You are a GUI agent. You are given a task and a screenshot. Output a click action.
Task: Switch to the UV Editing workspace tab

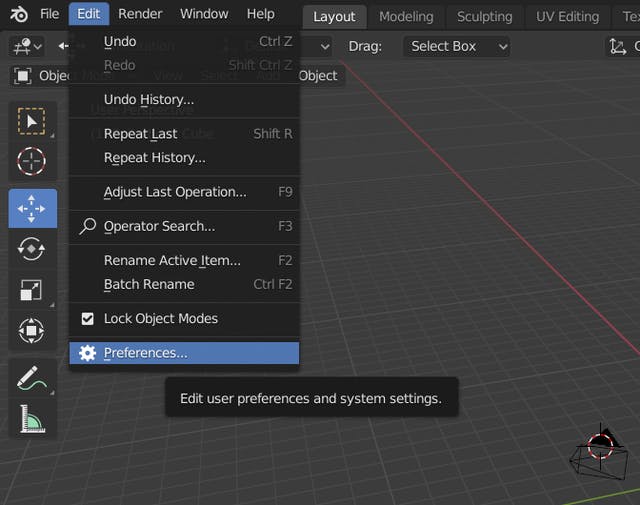(567, 17)
